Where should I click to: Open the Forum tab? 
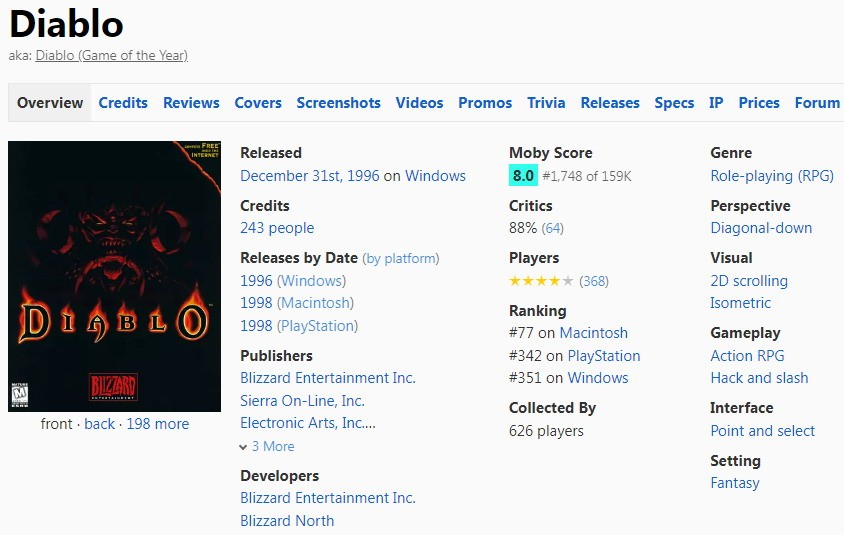817,103
